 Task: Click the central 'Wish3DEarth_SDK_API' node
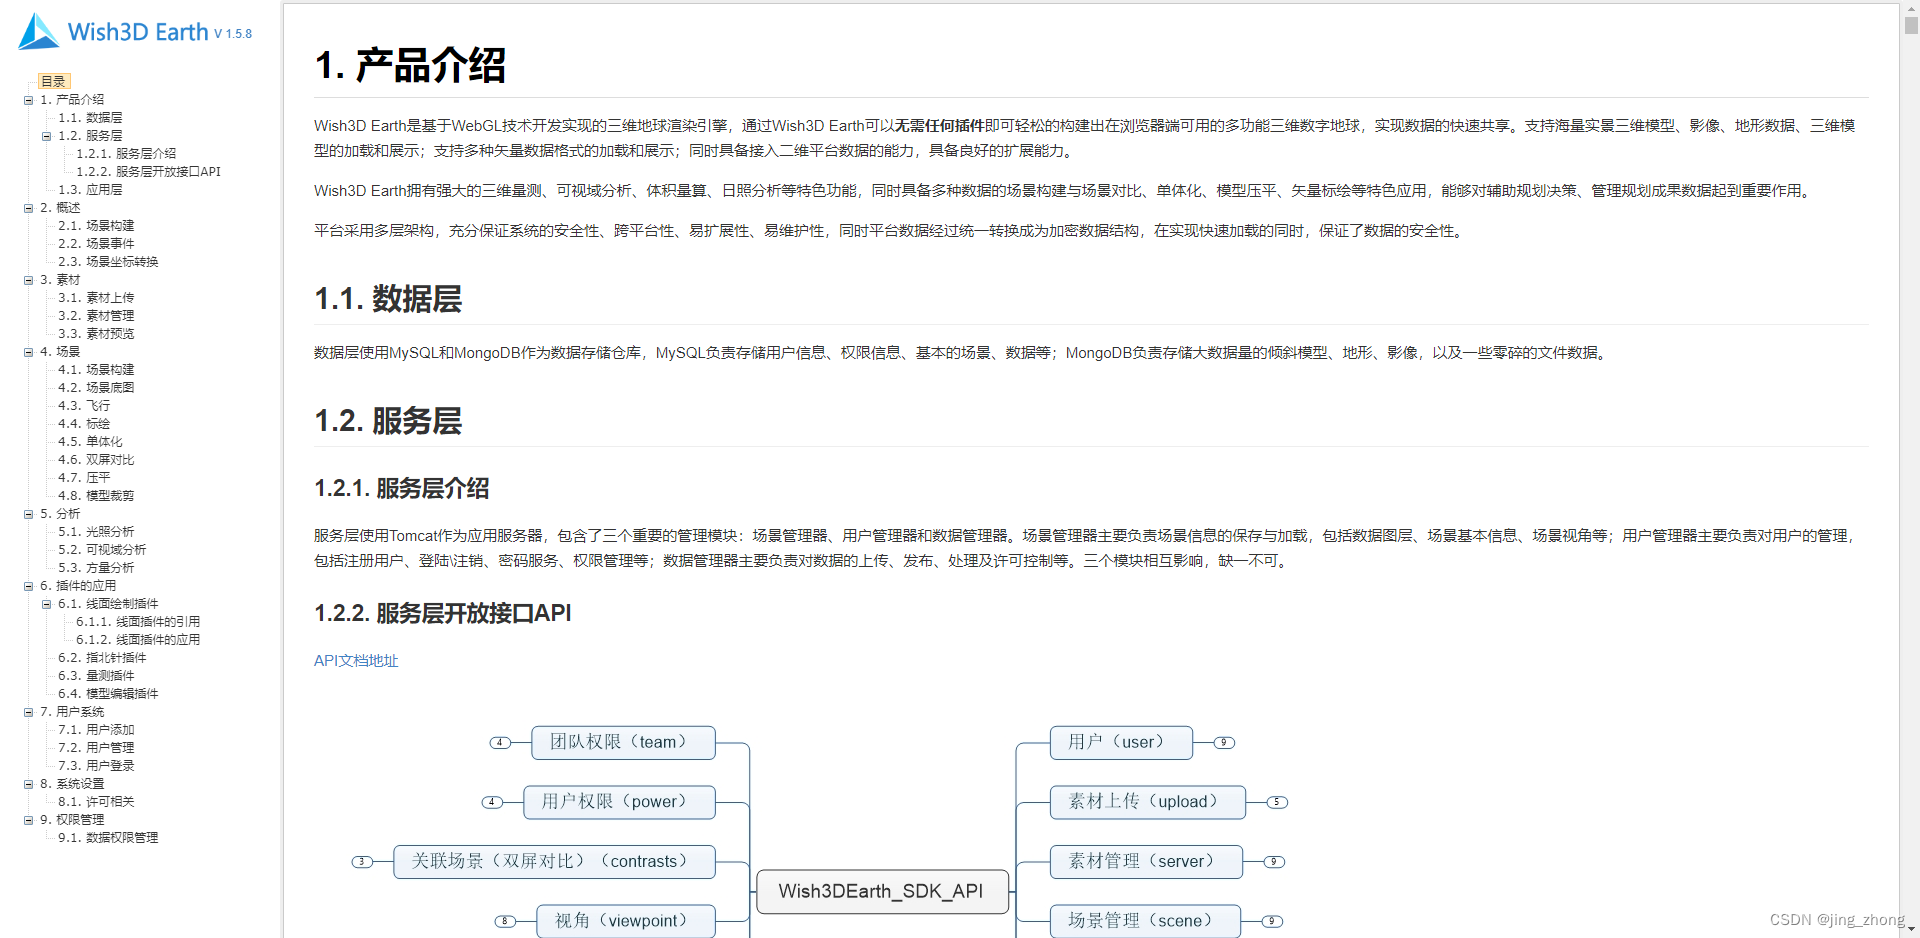pos(882,892)
